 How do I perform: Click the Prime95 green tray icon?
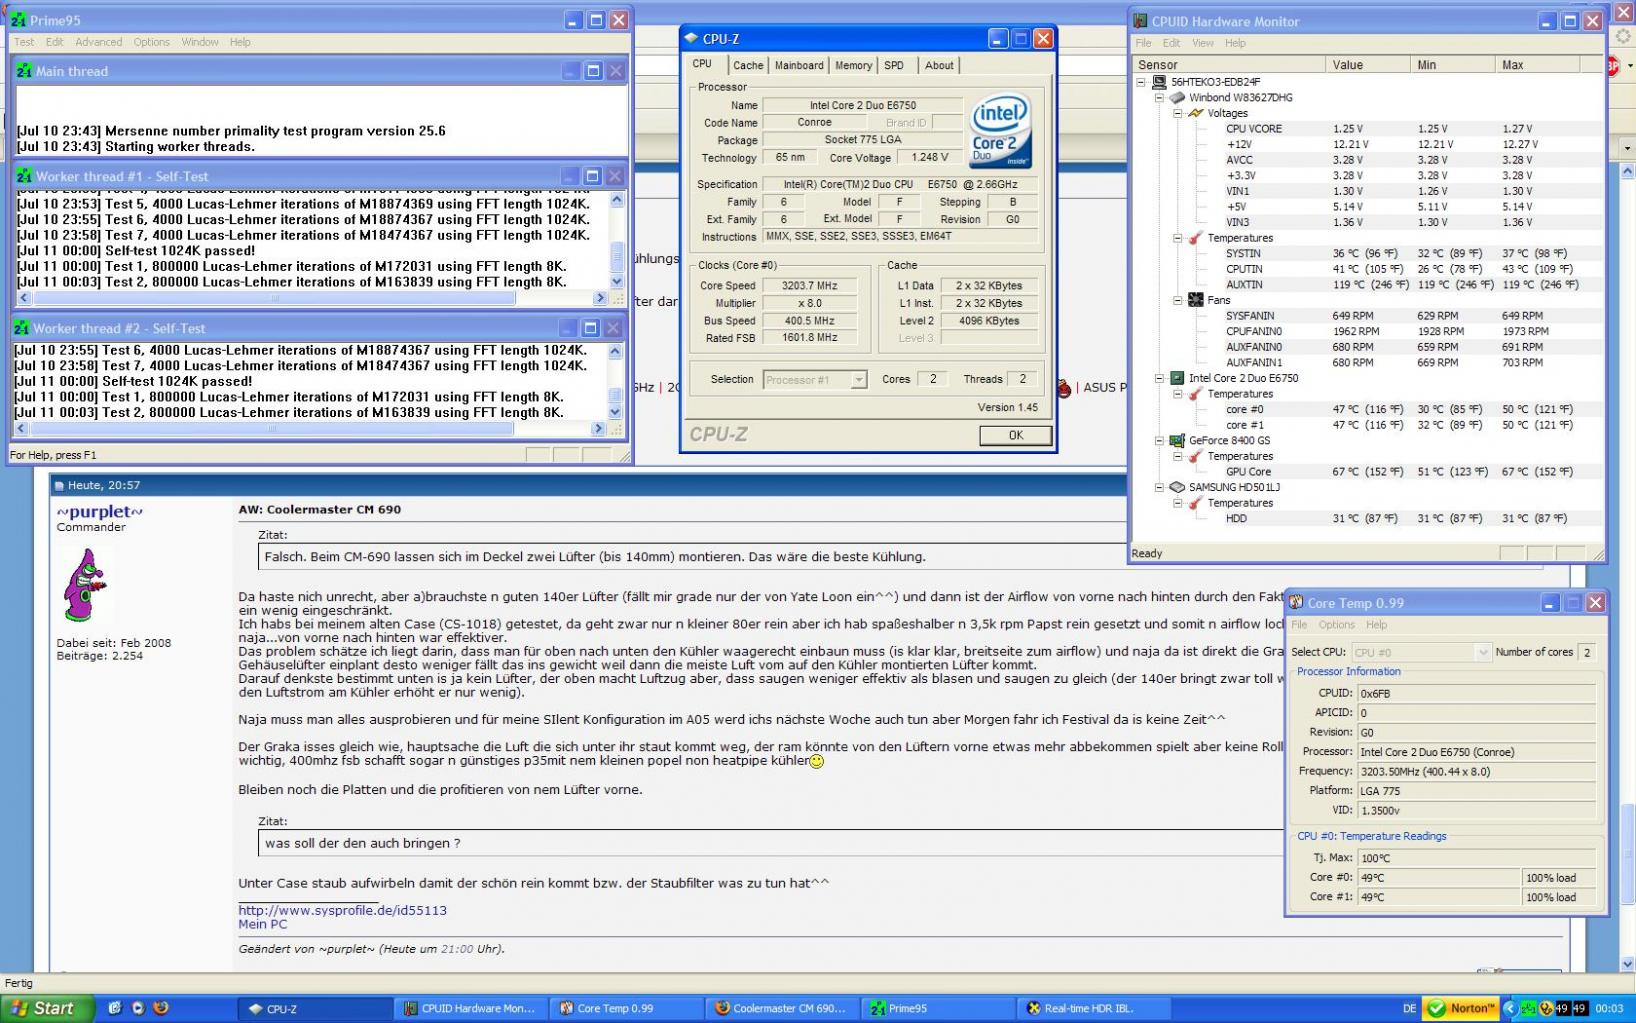tap(1531, 1008)
